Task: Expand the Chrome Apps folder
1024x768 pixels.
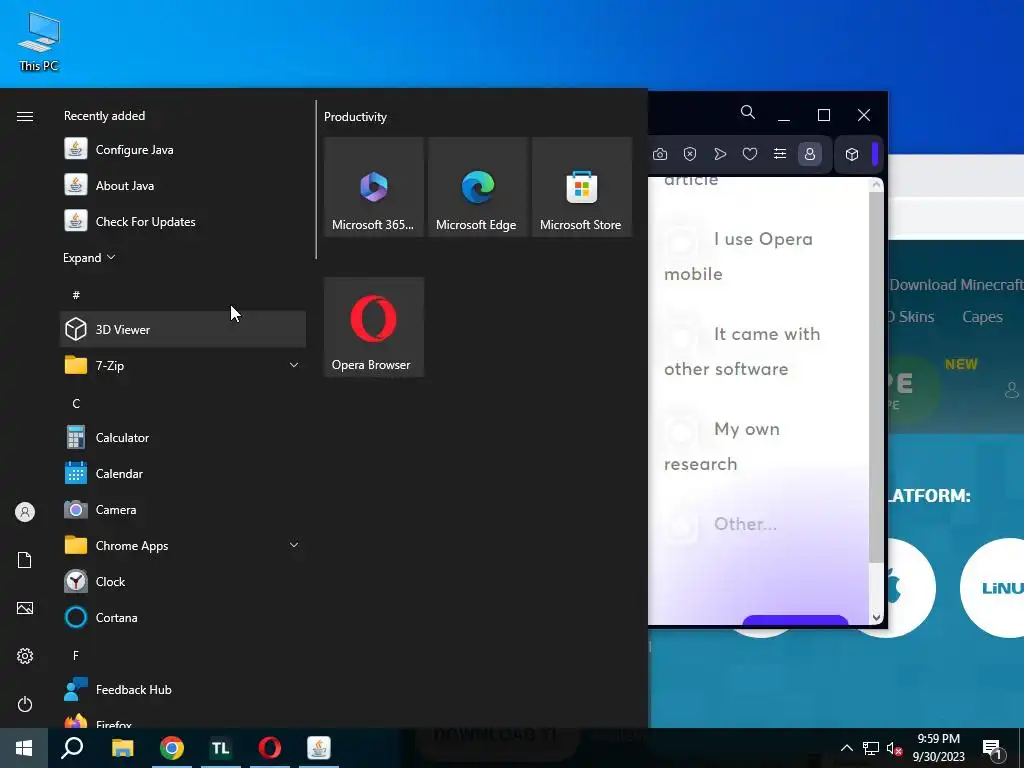Action: tap(183, 545)
